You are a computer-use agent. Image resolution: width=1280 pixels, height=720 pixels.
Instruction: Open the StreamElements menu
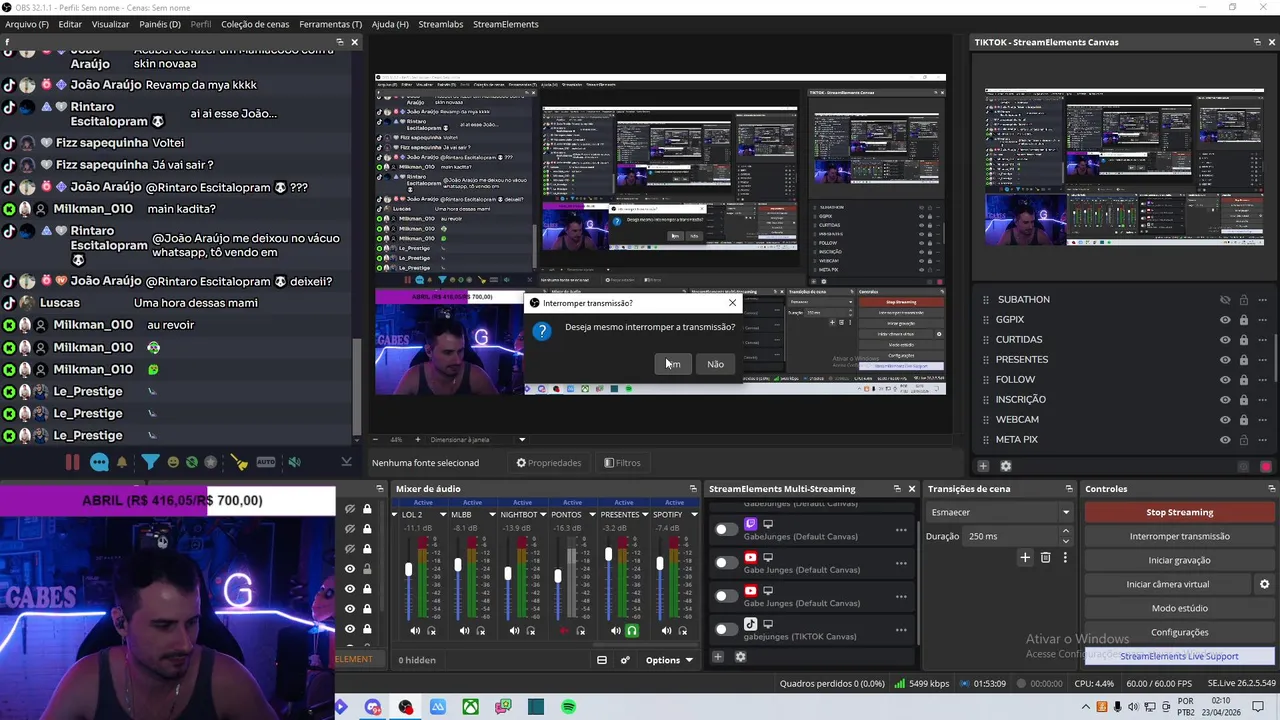(505, 24)
